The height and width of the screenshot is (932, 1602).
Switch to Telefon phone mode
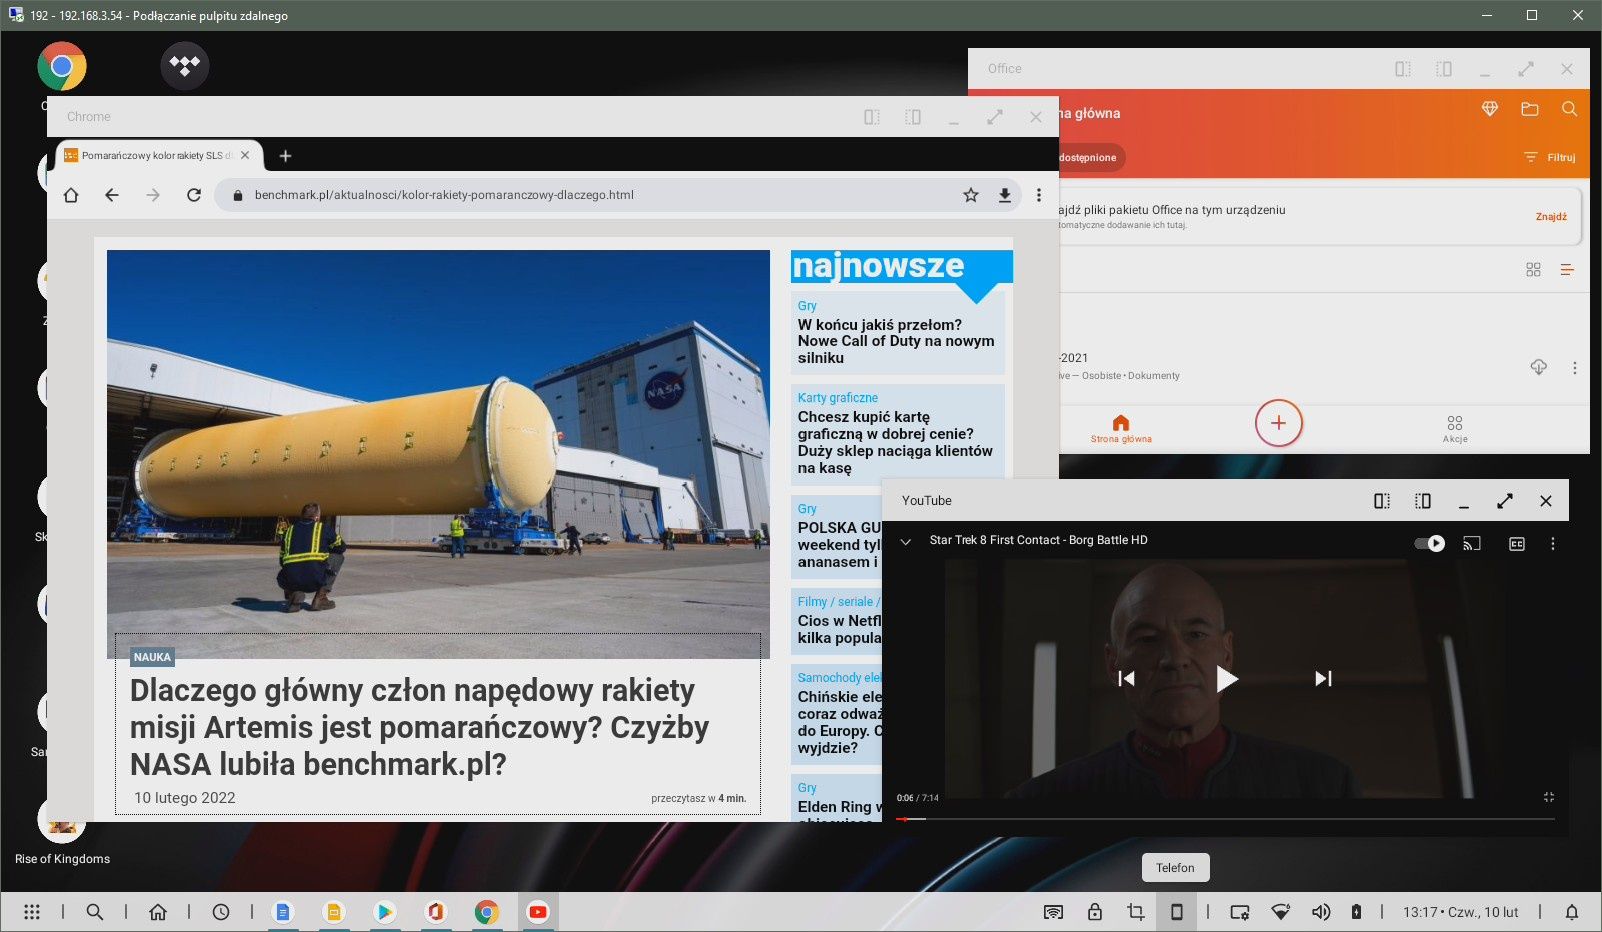[1177, 912]
